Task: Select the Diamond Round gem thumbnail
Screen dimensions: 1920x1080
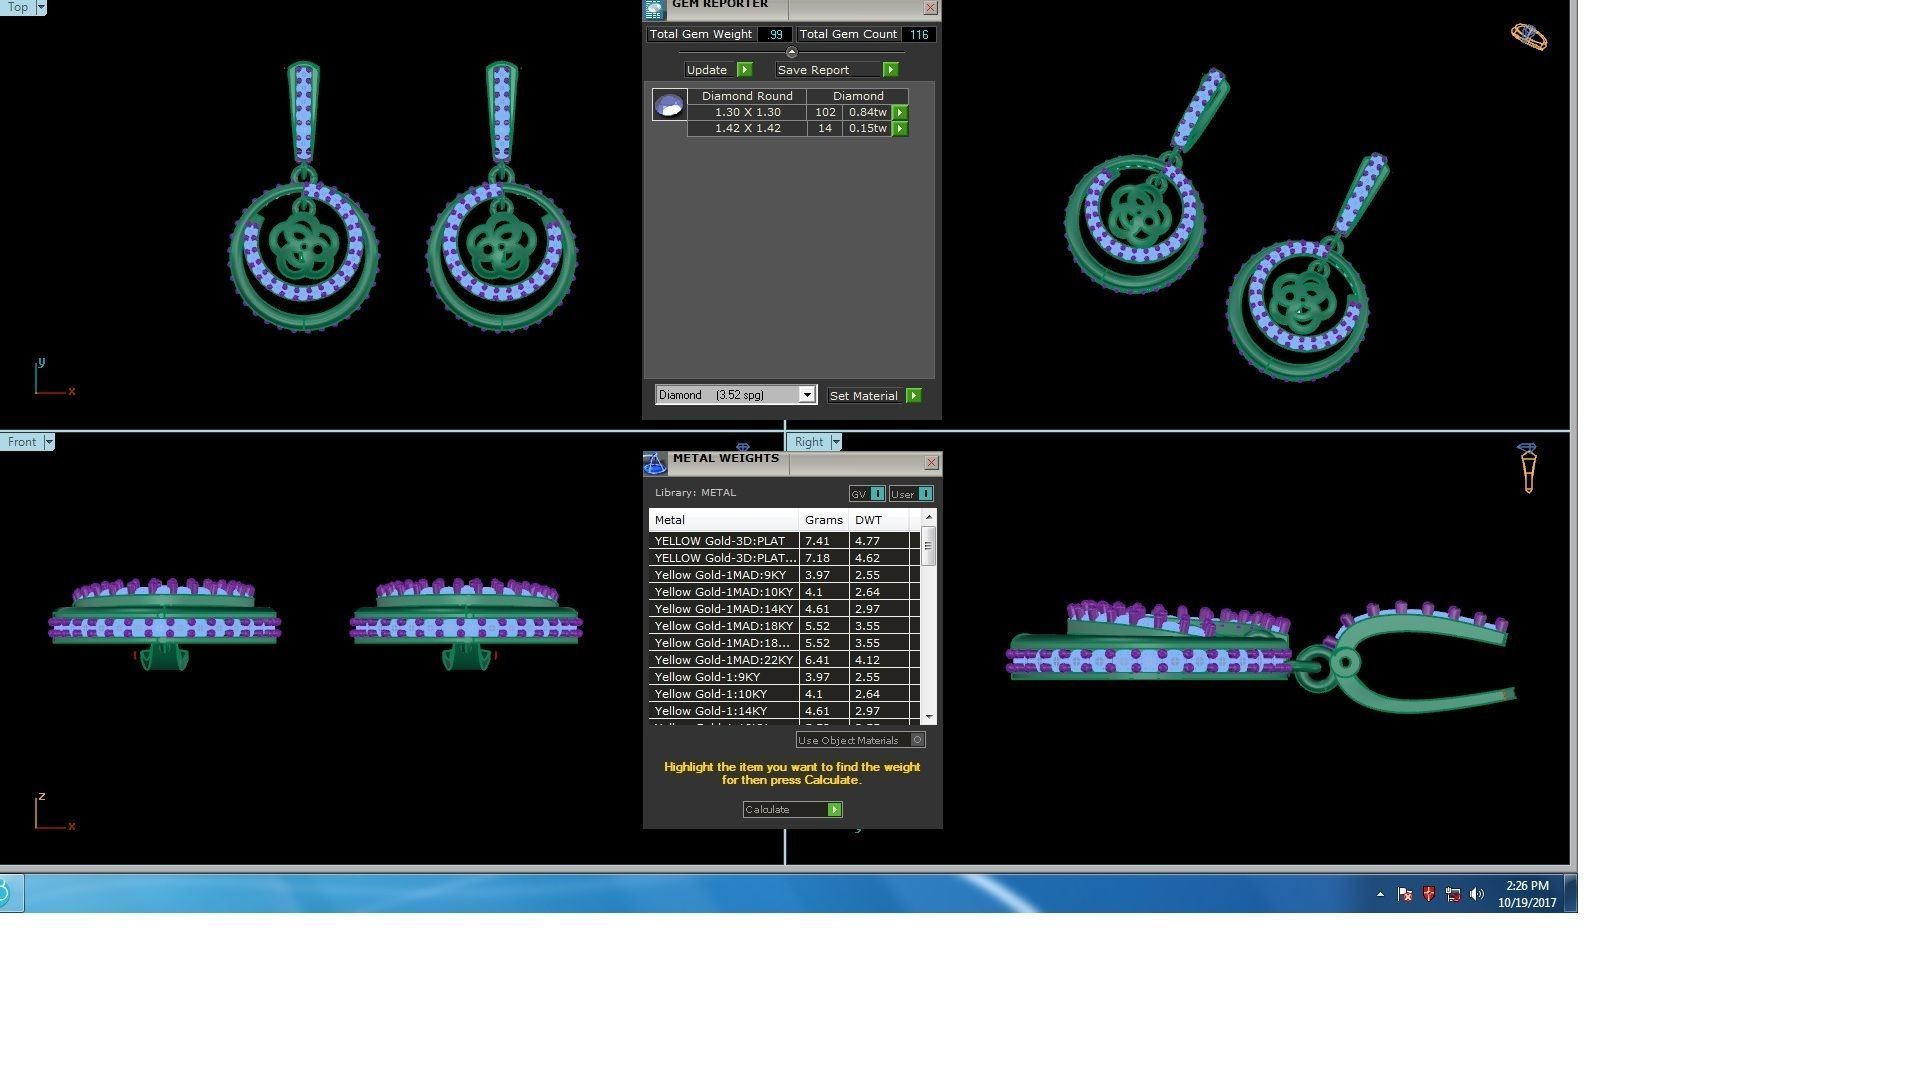Action: pyautogui.click(x=669, y=104)
